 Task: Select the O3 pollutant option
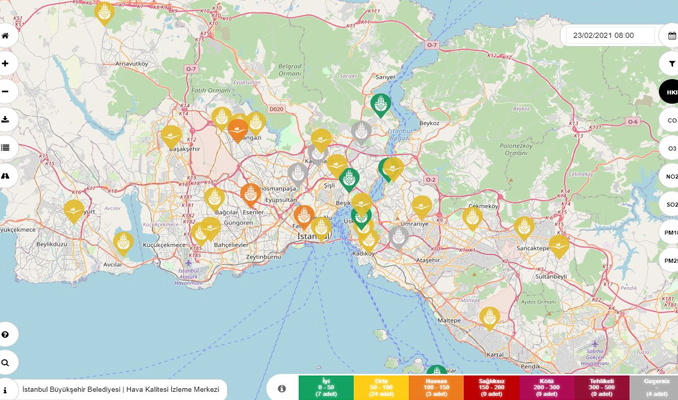click(670, 148)
